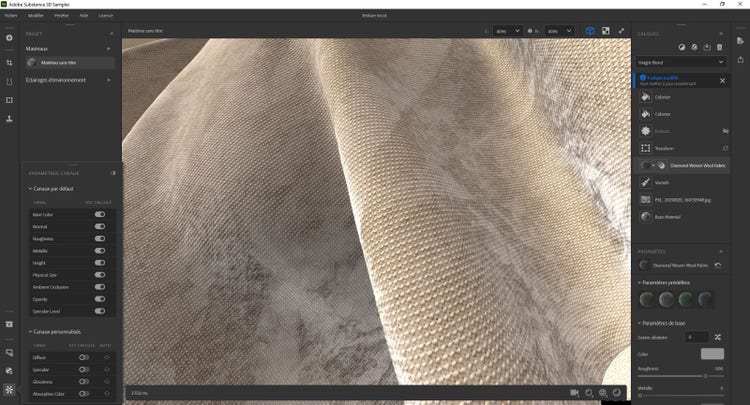Select the Vanish layer
The height and width of the screenshot is (405, 750).
[x=683, y=183]
